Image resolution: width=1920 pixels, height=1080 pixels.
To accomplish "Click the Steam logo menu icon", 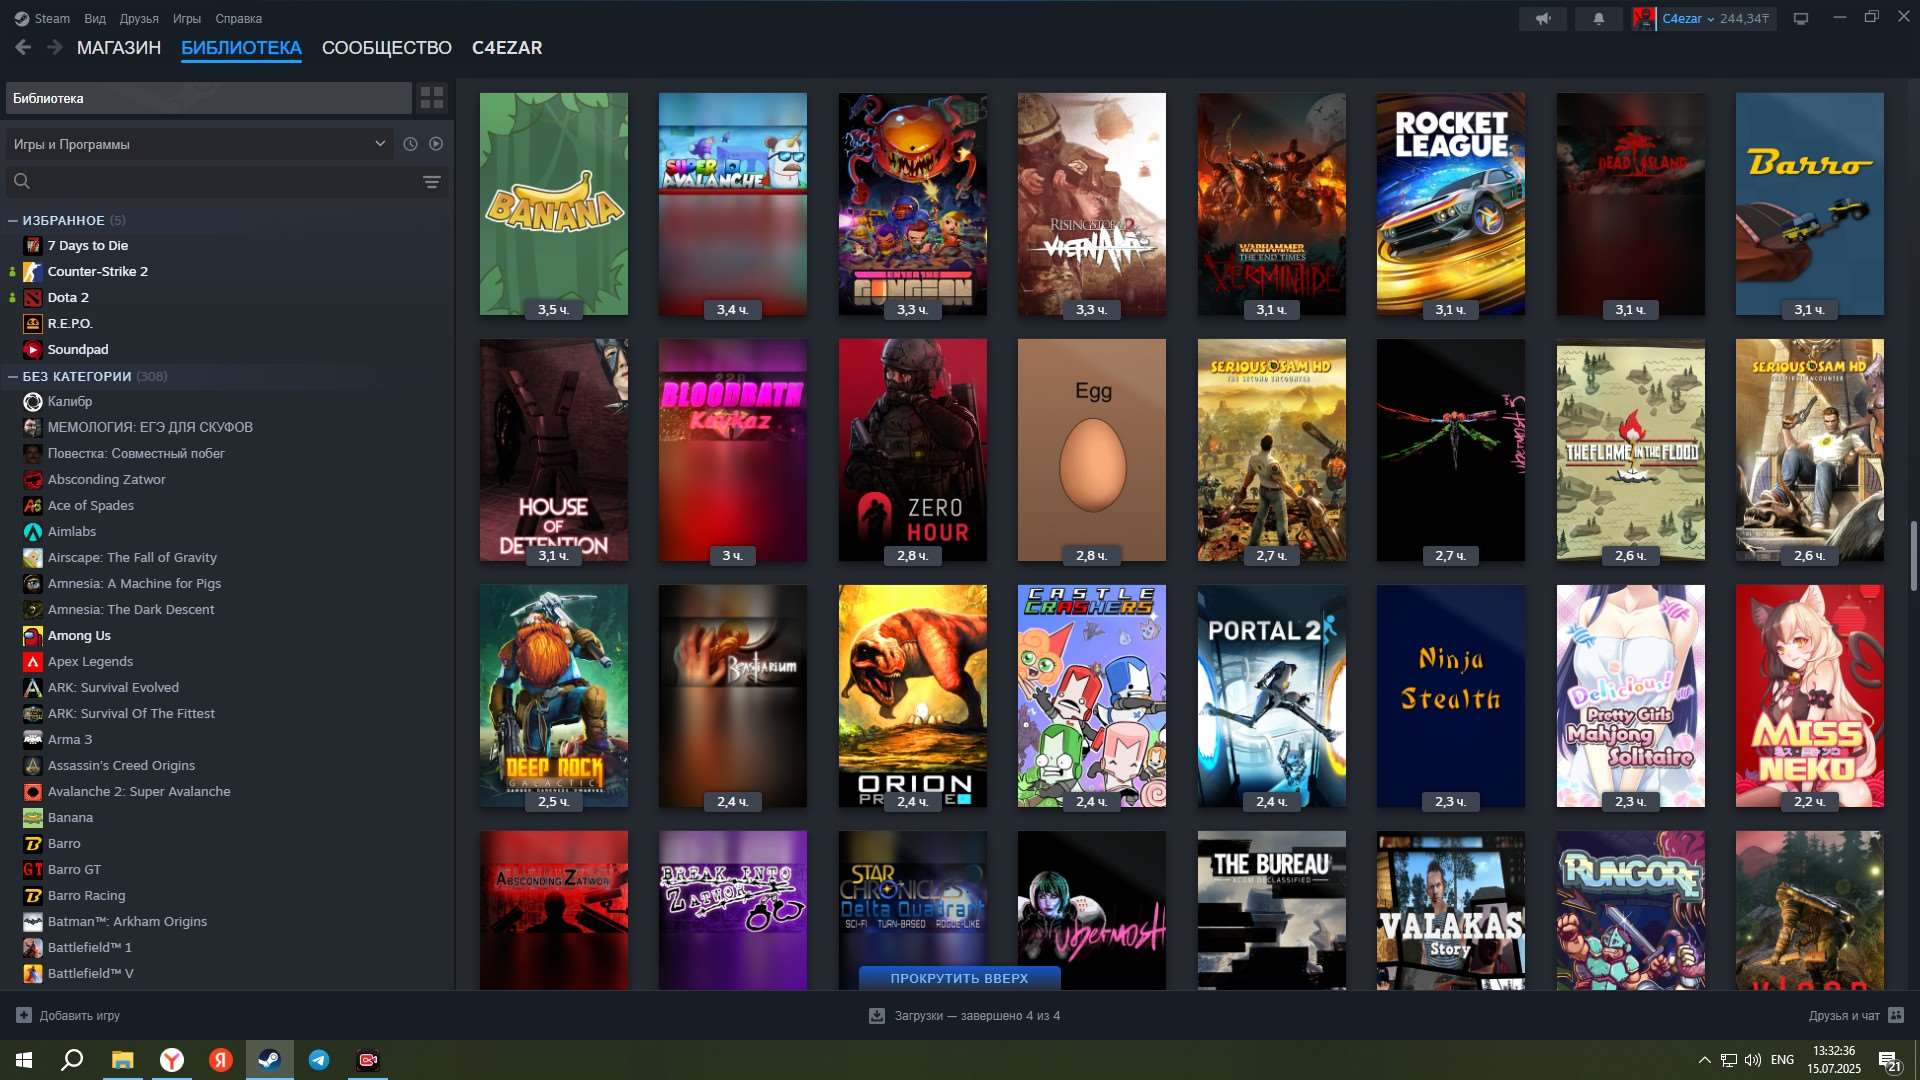I will (x=21, y=18).
